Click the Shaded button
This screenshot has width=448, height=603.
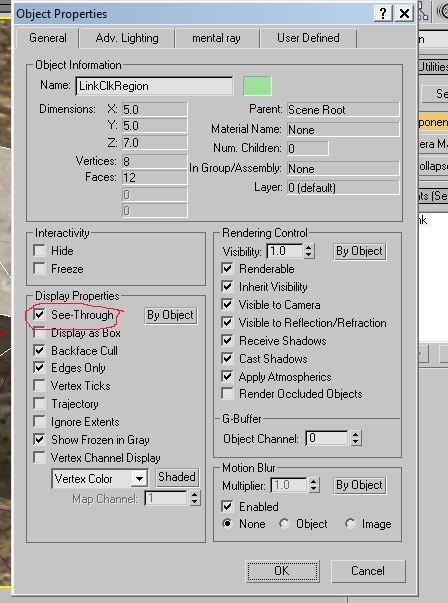[x=177, y=477]
